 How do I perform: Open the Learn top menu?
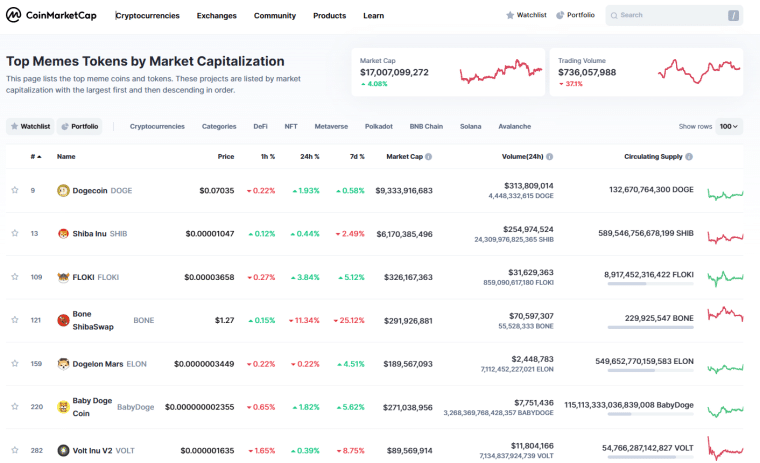374,16
